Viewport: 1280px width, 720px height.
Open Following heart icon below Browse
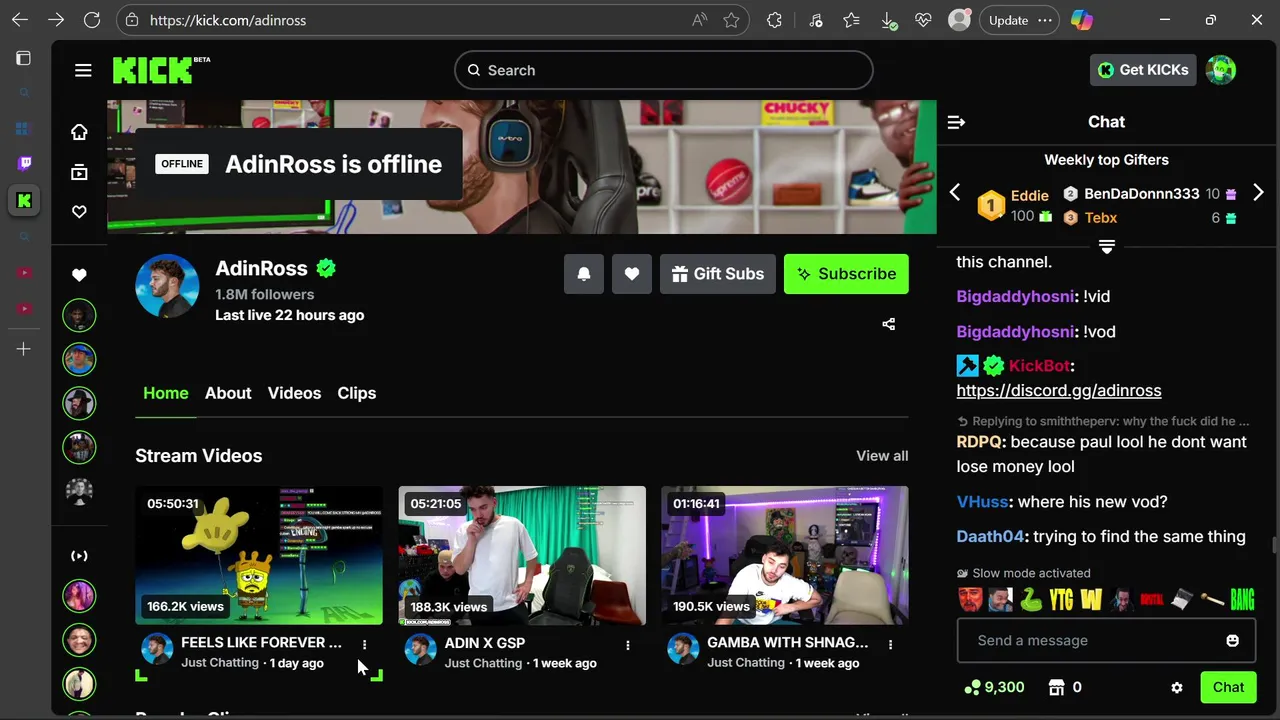(79, 212)
